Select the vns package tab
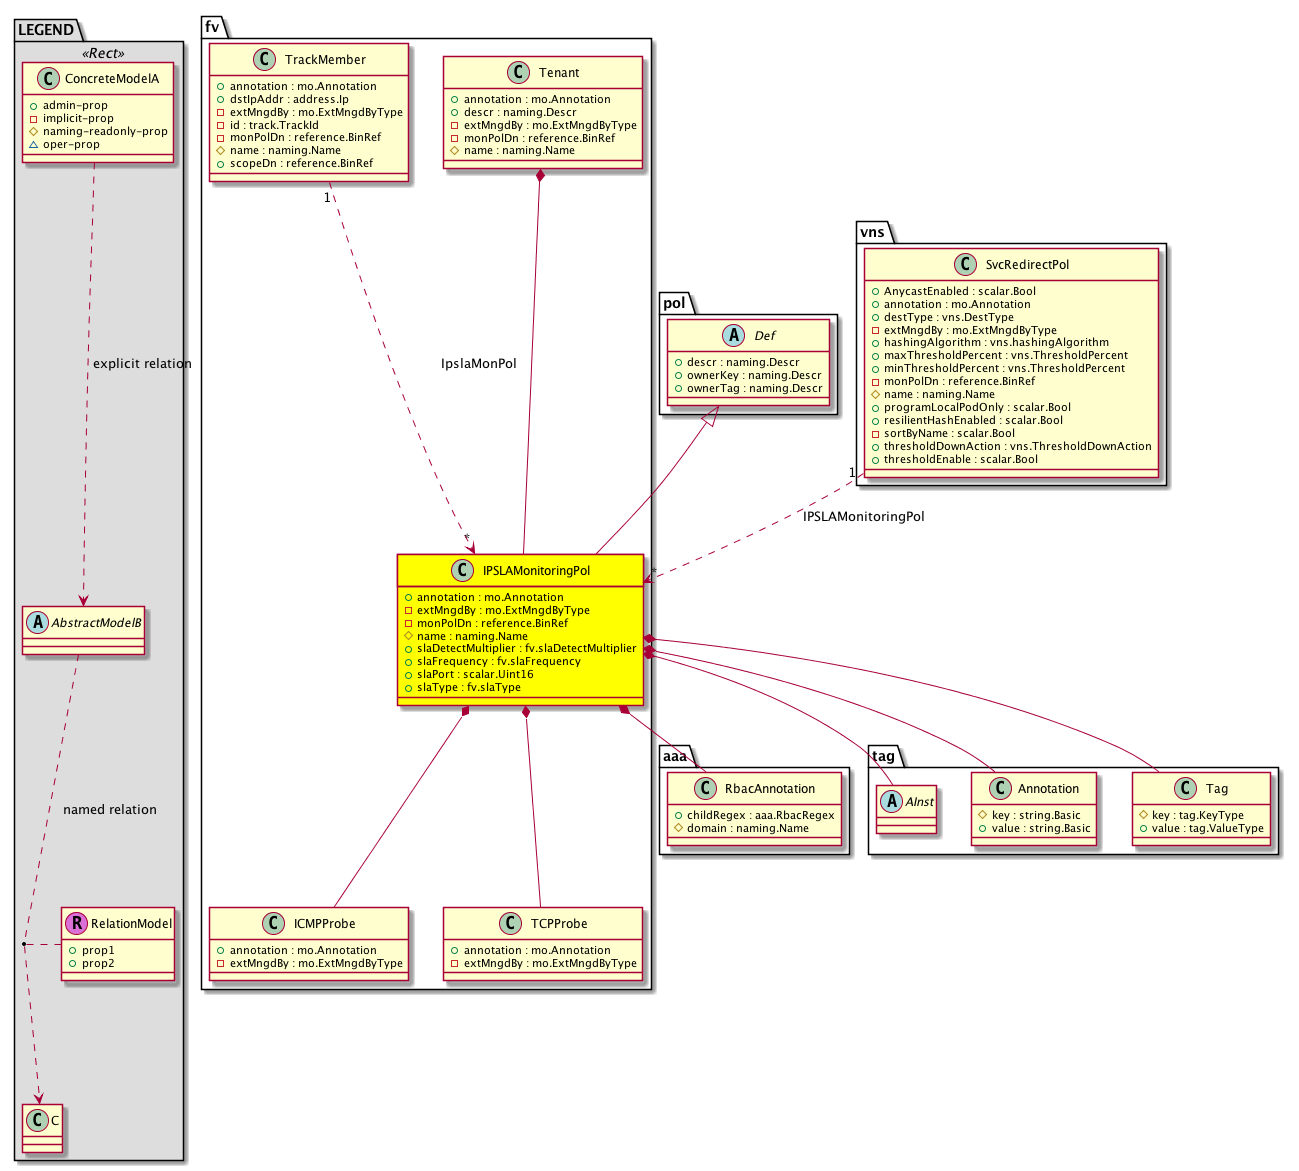Viewport: 1299px width, 1171px height. click(x=872, y=232)
